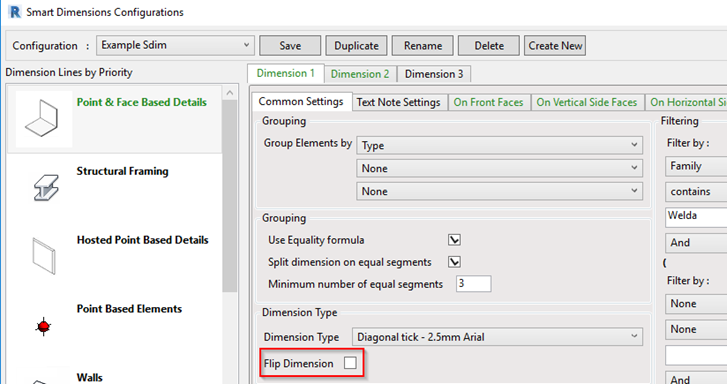Click the Minimum number of equal segments field

pyautogui.click(x=473, y=283)
